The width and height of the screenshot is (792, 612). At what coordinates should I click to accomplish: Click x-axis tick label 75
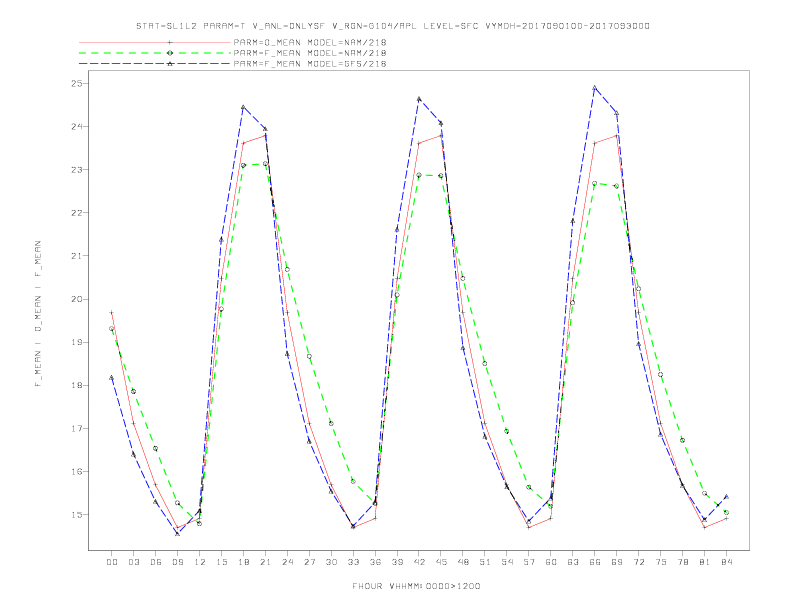661,562
